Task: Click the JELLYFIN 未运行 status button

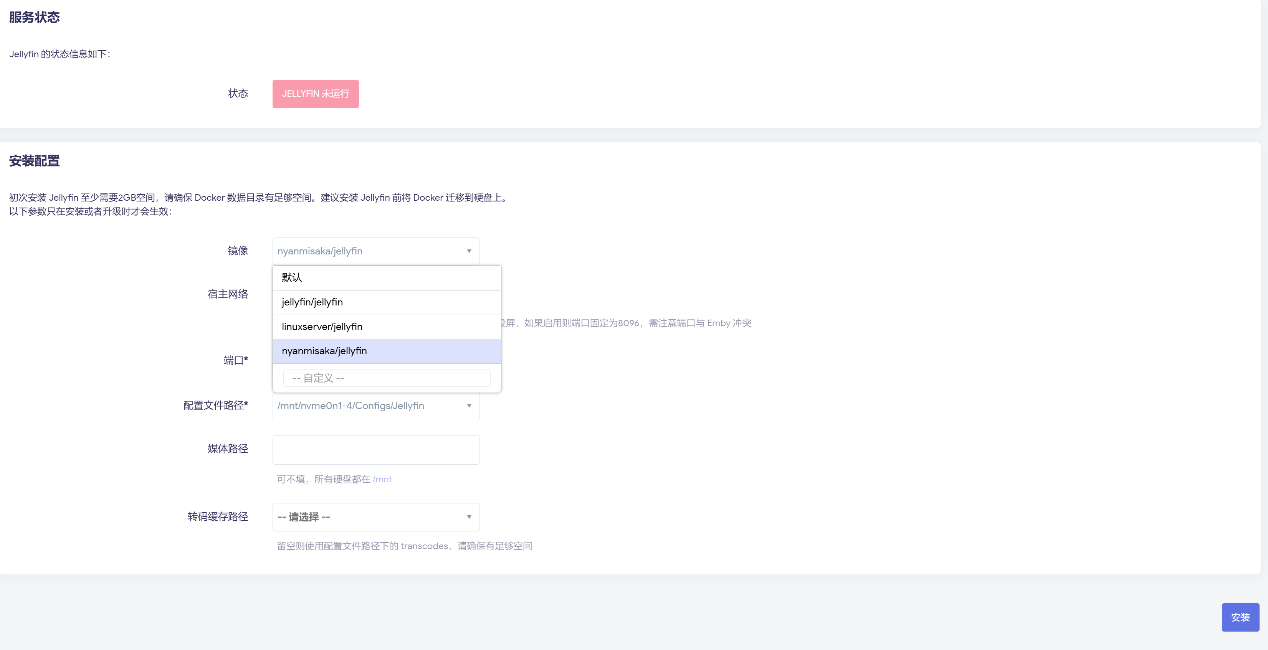Action: coord(315,94)
